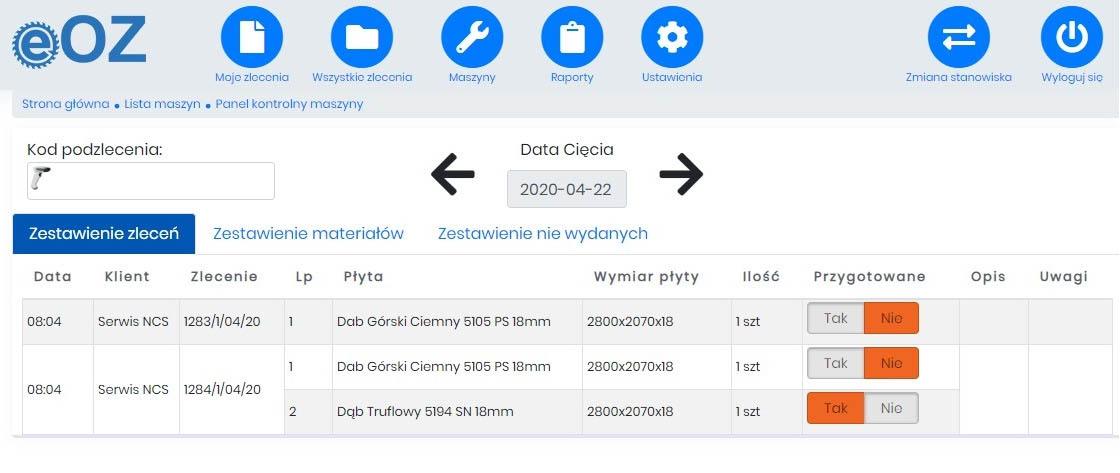Open Maszyny wrench icon
The width and height of the screenshot is (1120, 473).
[x=472, y=38]
